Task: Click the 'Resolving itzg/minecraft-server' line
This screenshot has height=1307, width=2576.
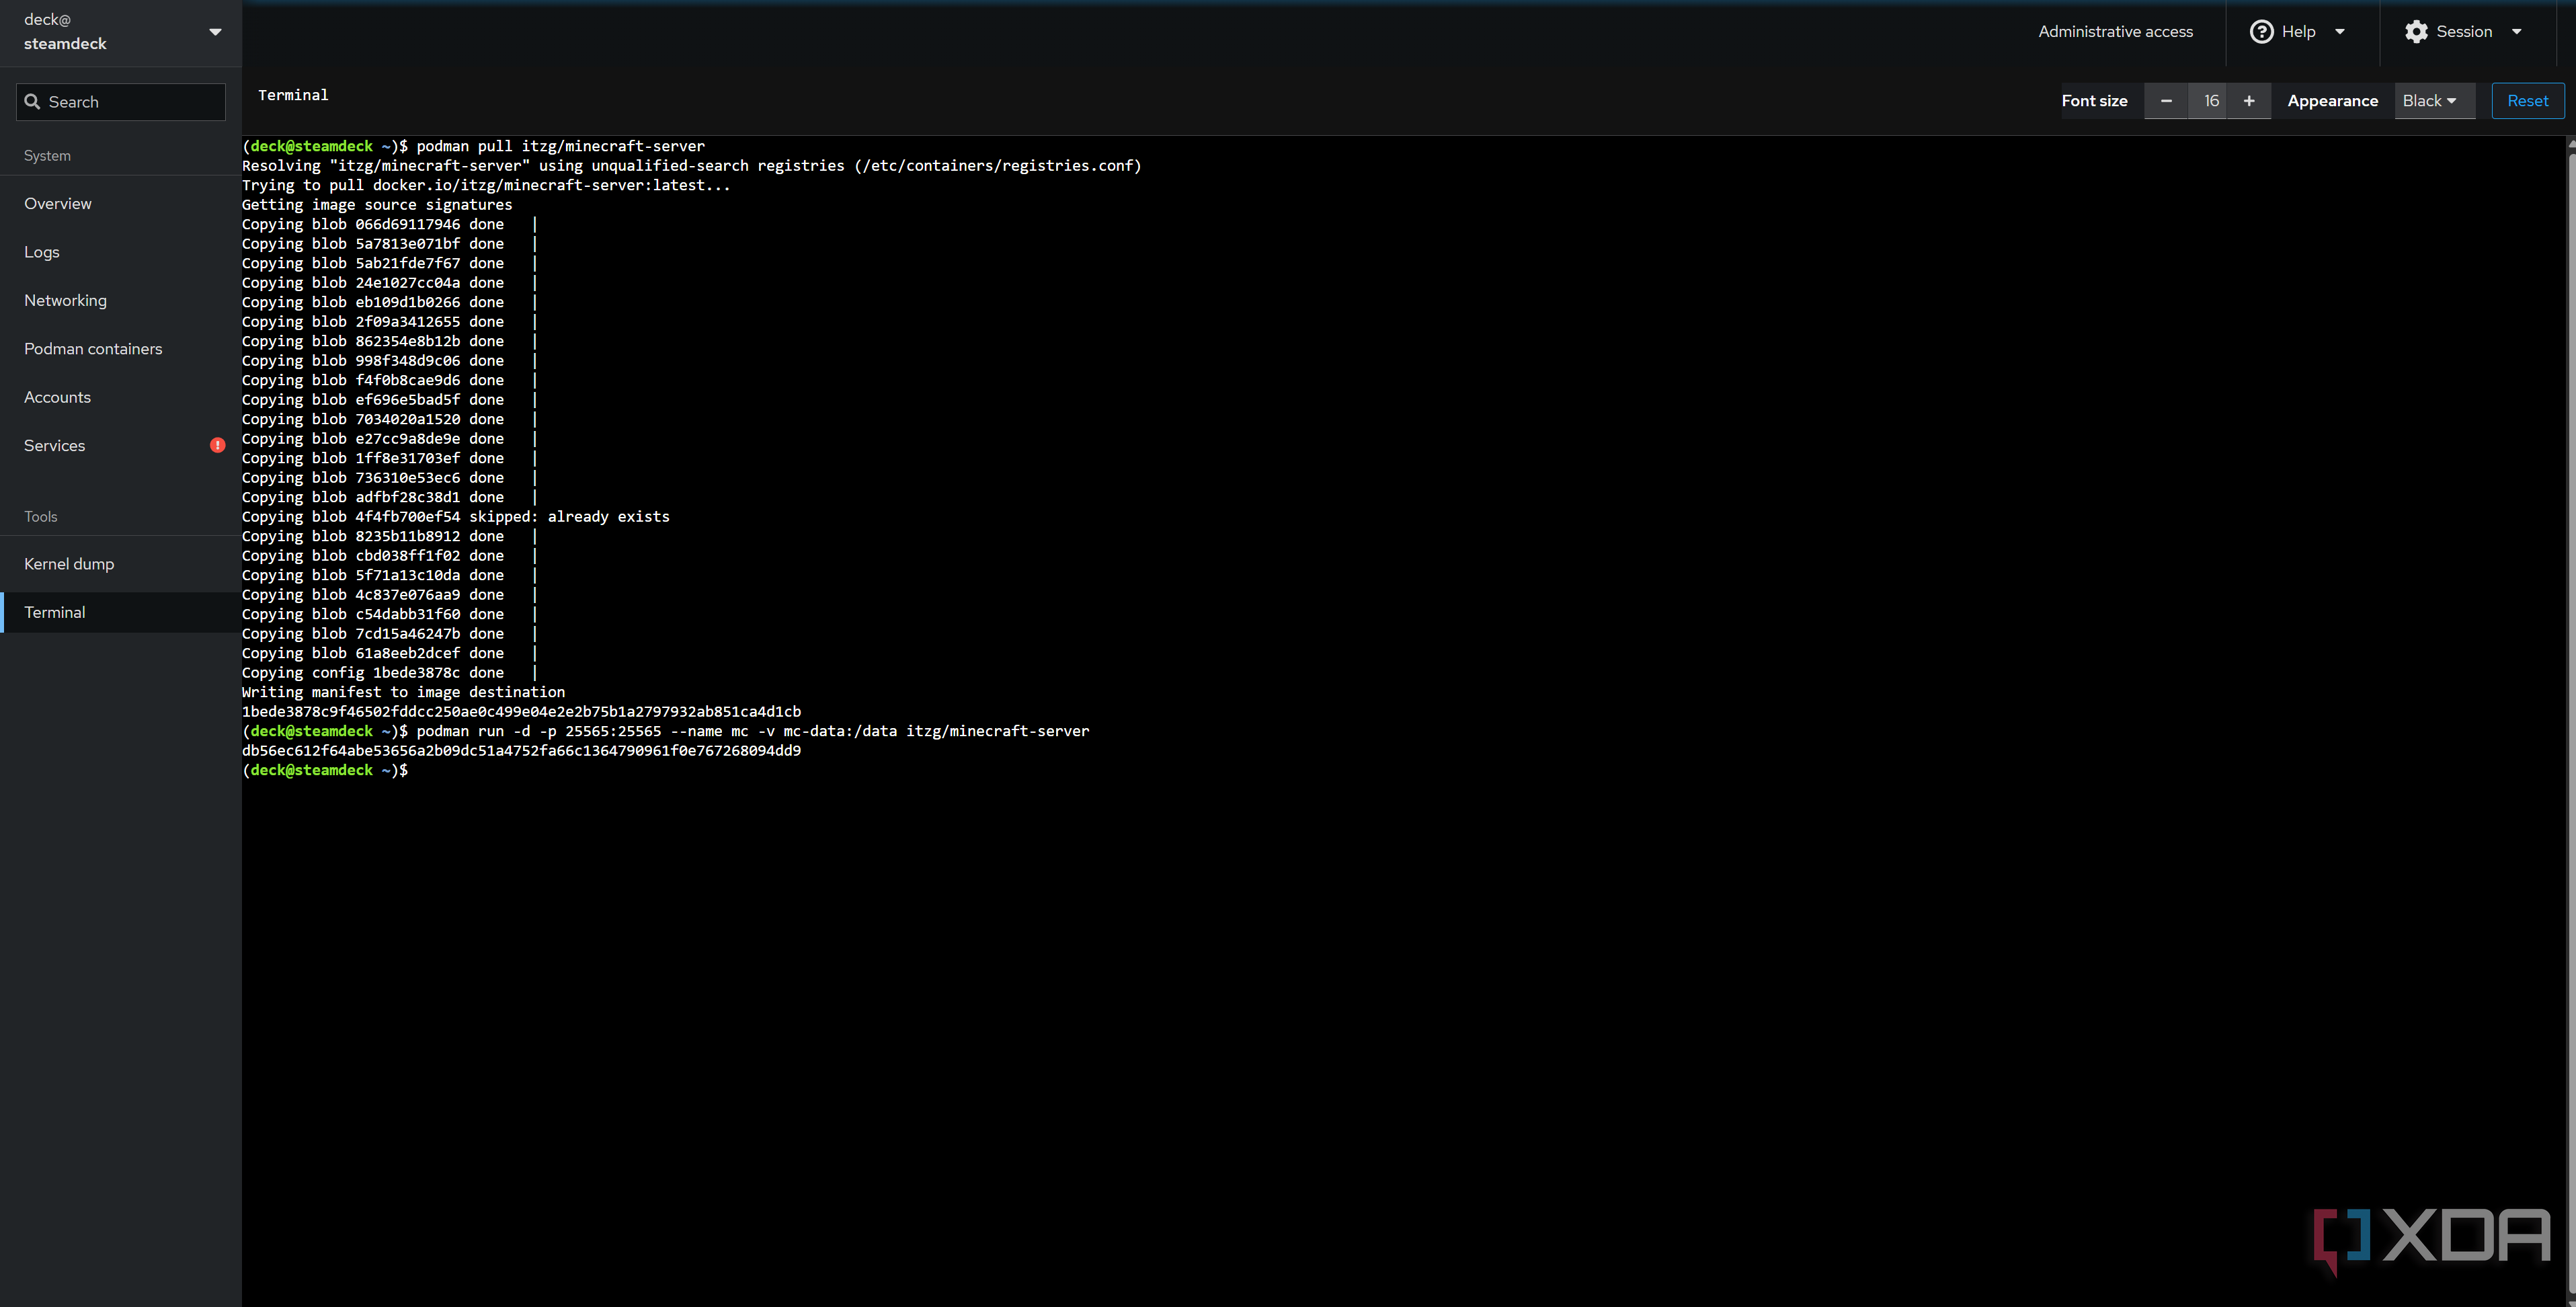Action: click(x=691, y=166)
